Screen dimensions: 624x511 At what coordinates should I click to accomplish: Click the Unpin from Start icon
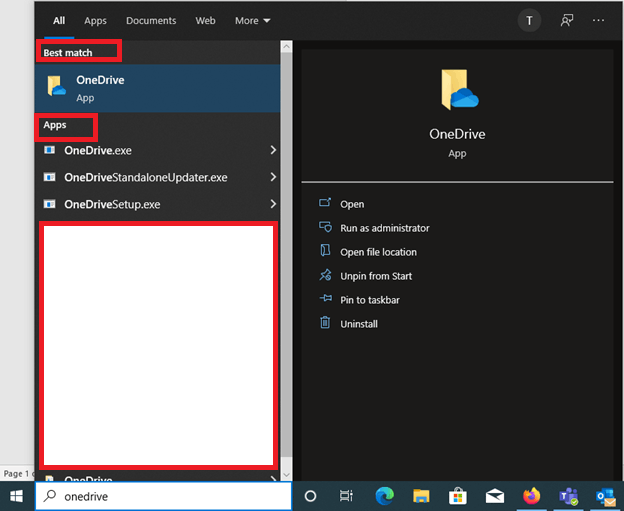click(x=325, y=275)
